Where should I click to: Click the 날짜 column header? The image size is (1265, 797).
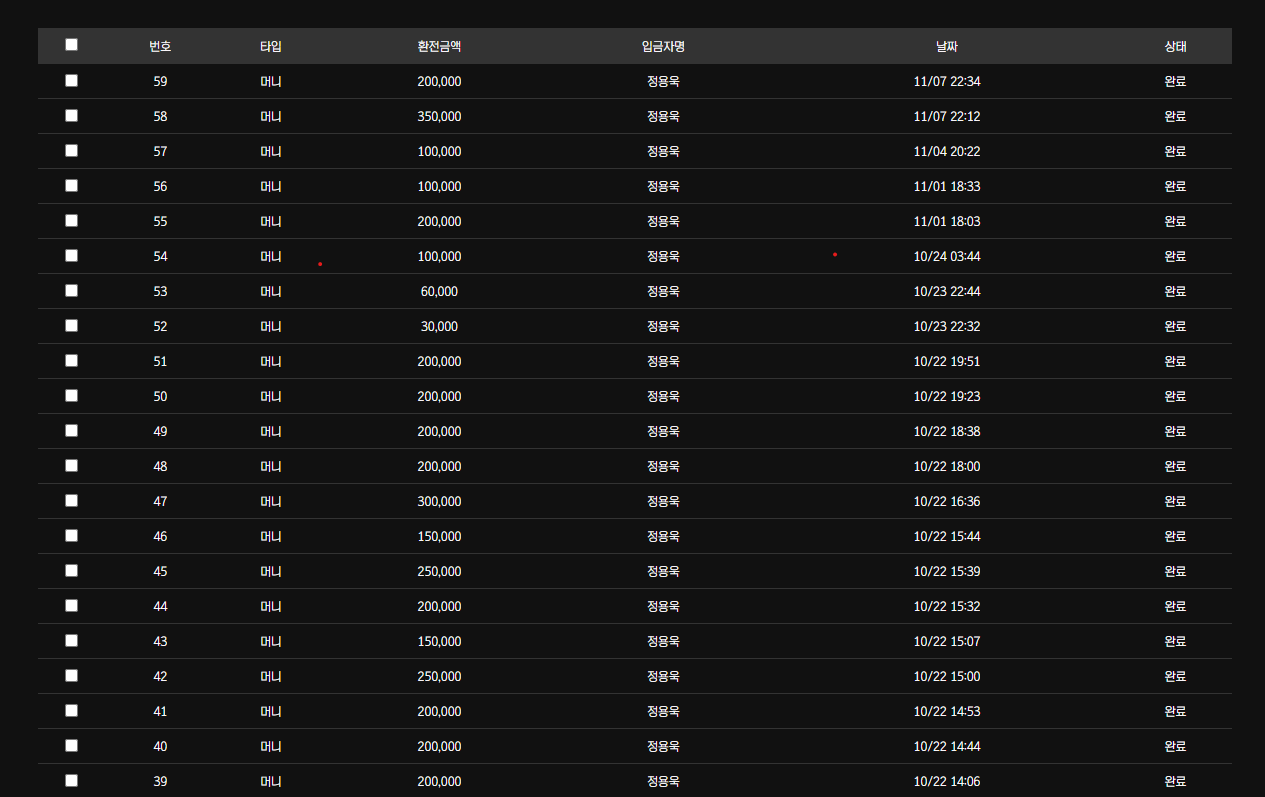pyautogui.click(x=947, y=46)
